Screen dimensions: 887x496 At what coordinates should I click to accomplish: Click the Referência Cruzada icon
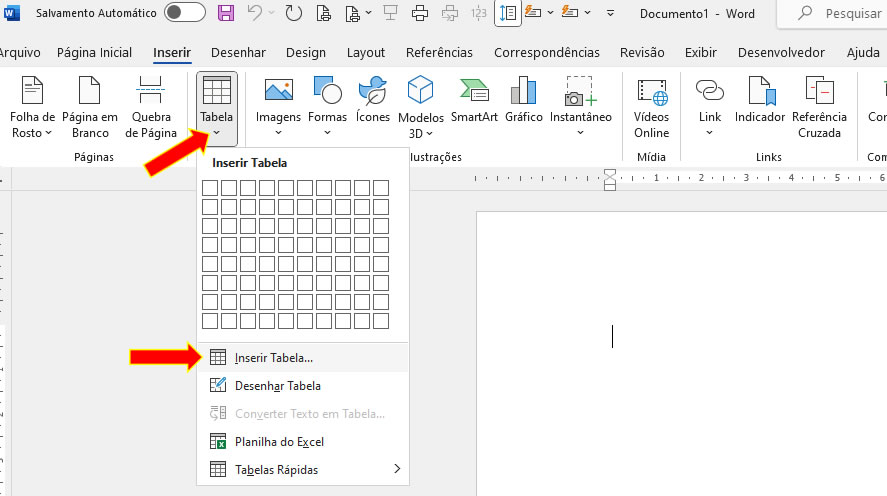(819, 91)
